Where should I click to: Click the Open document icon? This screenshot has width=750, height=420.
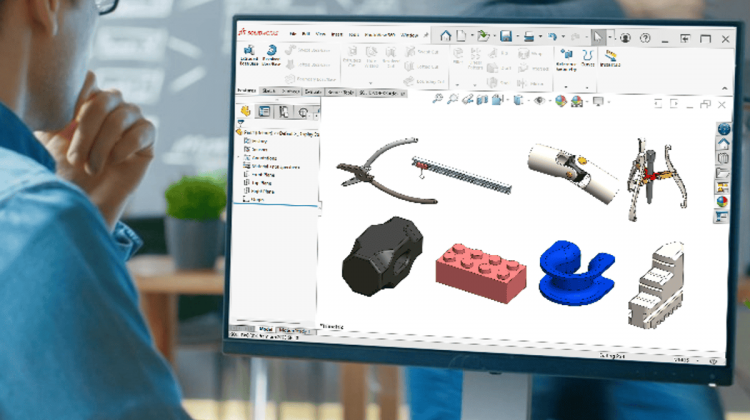pos(483,36)
